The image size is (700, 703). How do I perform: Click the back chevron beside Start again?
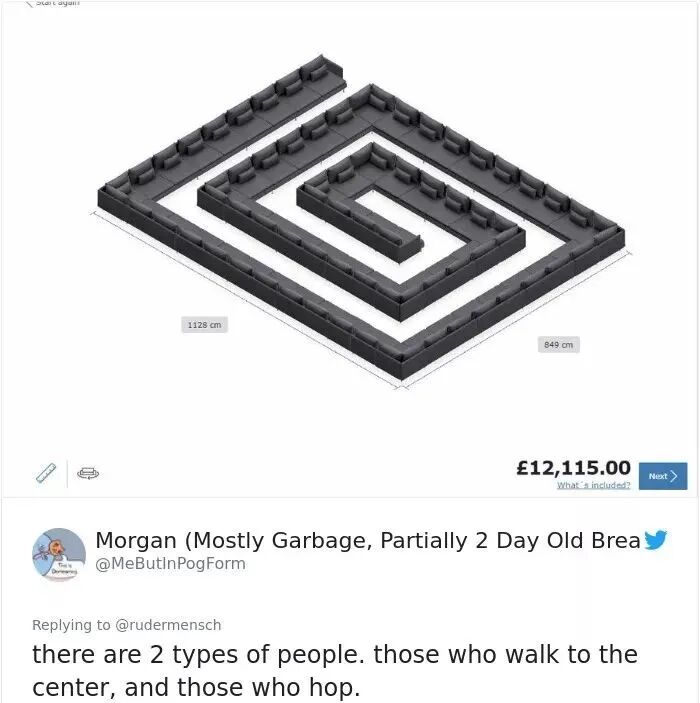pyautogui.click(x=29, y=4)
